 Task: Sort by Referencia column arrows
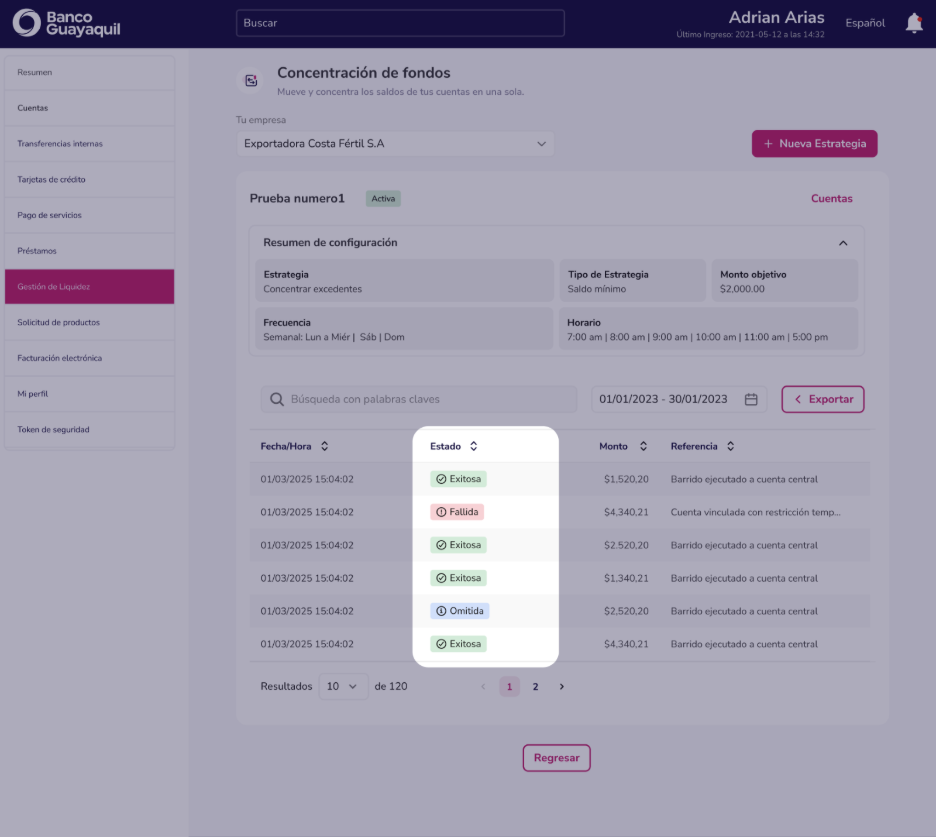coord(730,446)
